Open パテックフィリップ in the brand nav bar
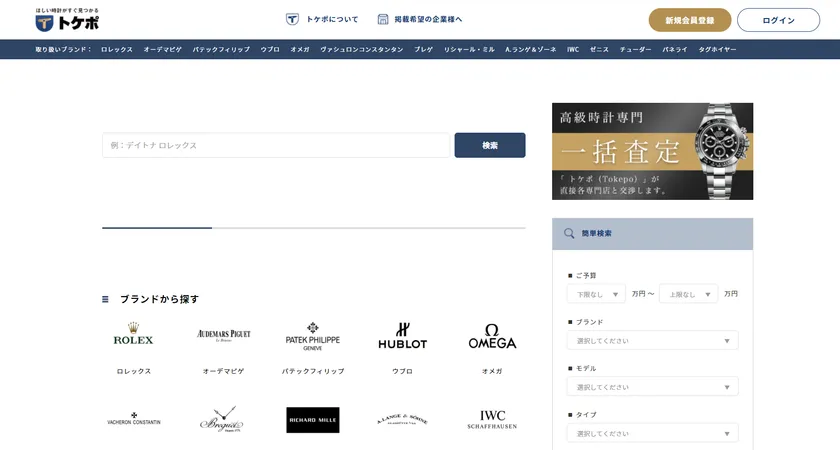This screenshot has width=840, height=450. tap(221, 49)
